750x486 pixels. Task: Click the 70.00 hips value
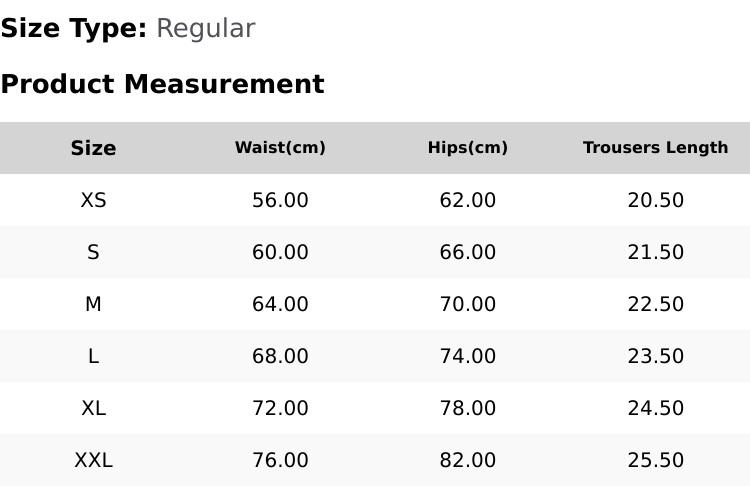[x=468, y=304]
